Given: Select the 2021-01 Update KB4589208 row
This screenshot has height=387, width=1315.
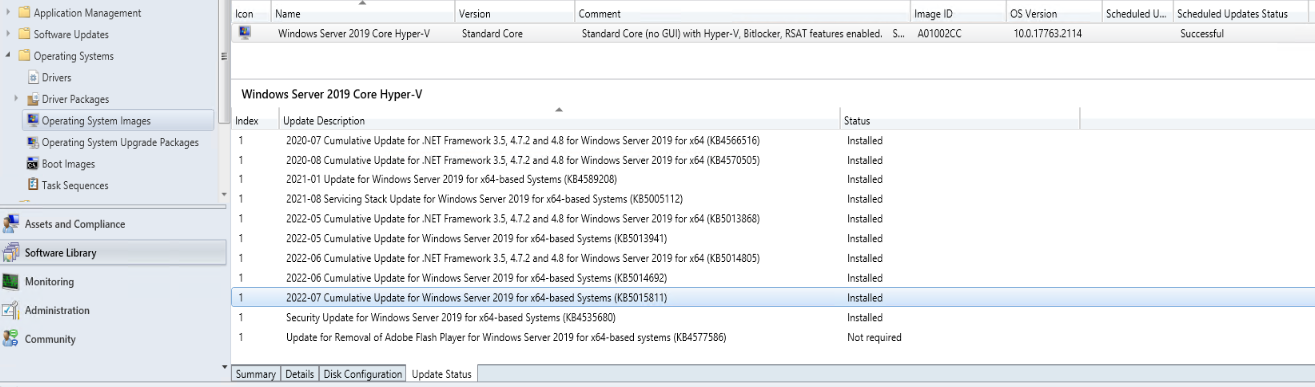Looking at the screenshot, I should coord(772,179).
